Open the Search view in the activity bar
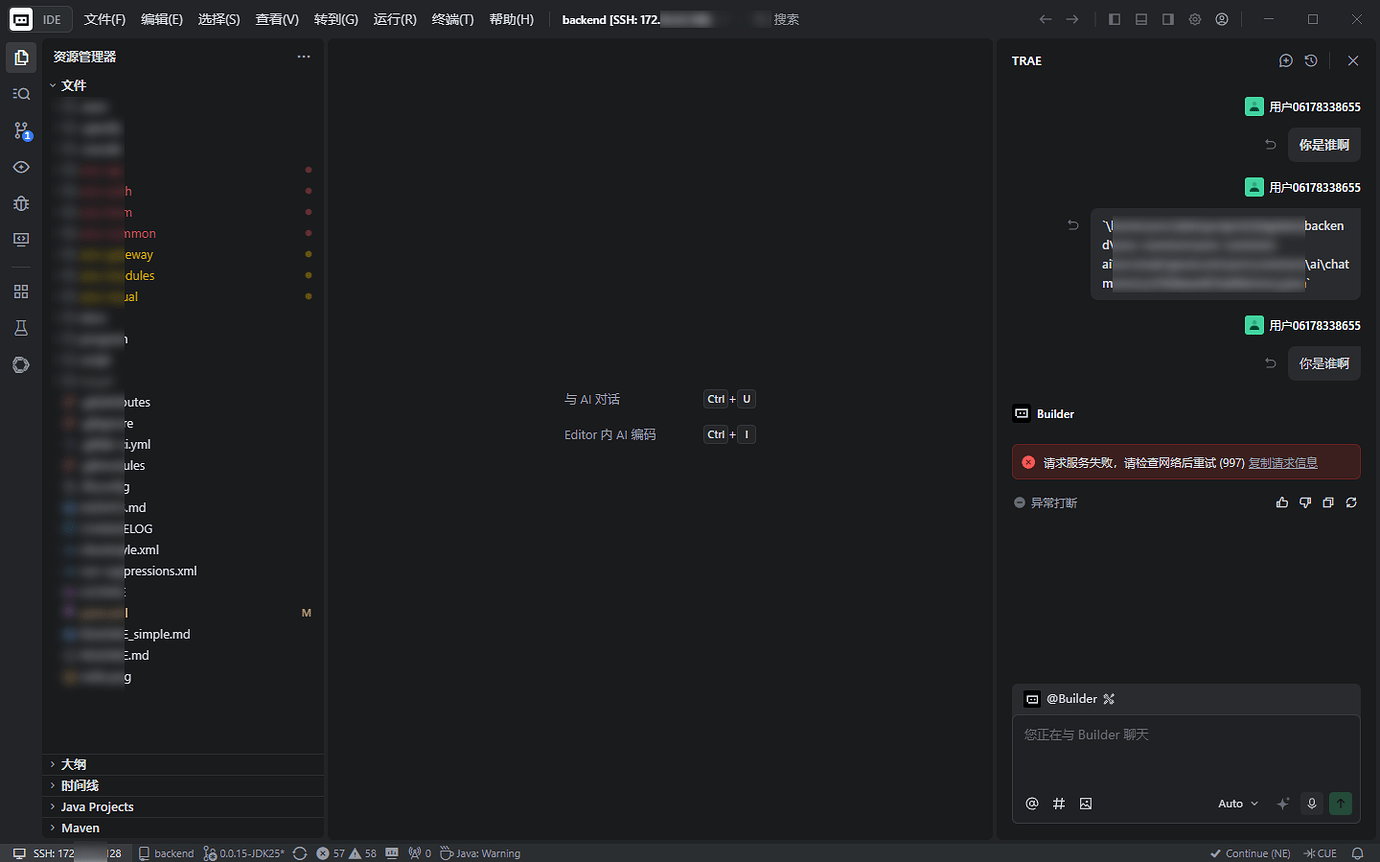 [21, 94]
